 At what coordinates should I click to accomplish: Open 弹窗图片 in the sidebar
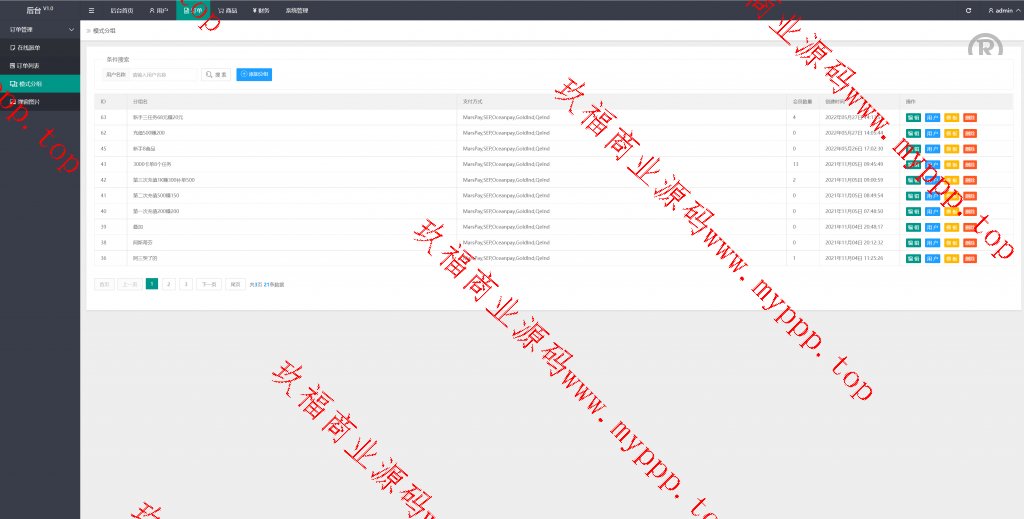tap(30, 102)
